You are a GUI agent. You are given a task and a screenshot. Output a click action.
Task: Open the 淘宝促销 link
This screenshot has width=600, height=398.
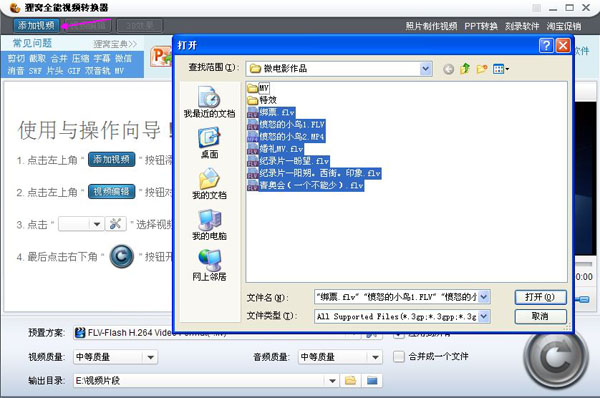(x=564, y=26)
